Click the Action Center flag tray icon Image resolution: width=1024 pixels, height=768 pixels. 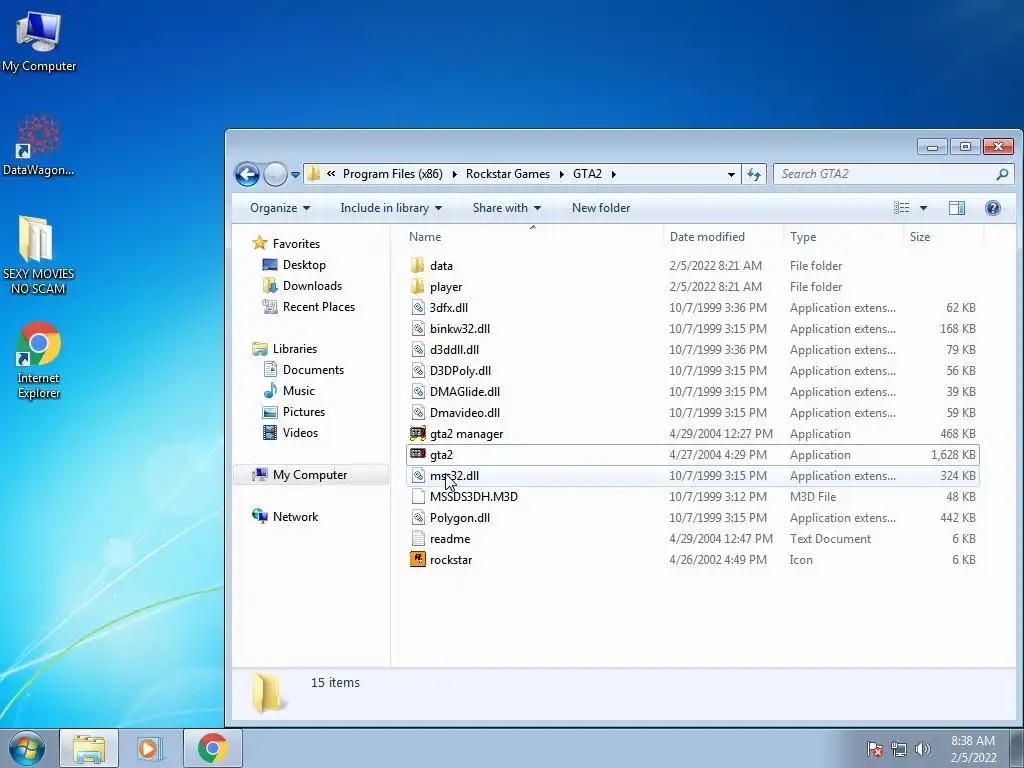point(875,749)
